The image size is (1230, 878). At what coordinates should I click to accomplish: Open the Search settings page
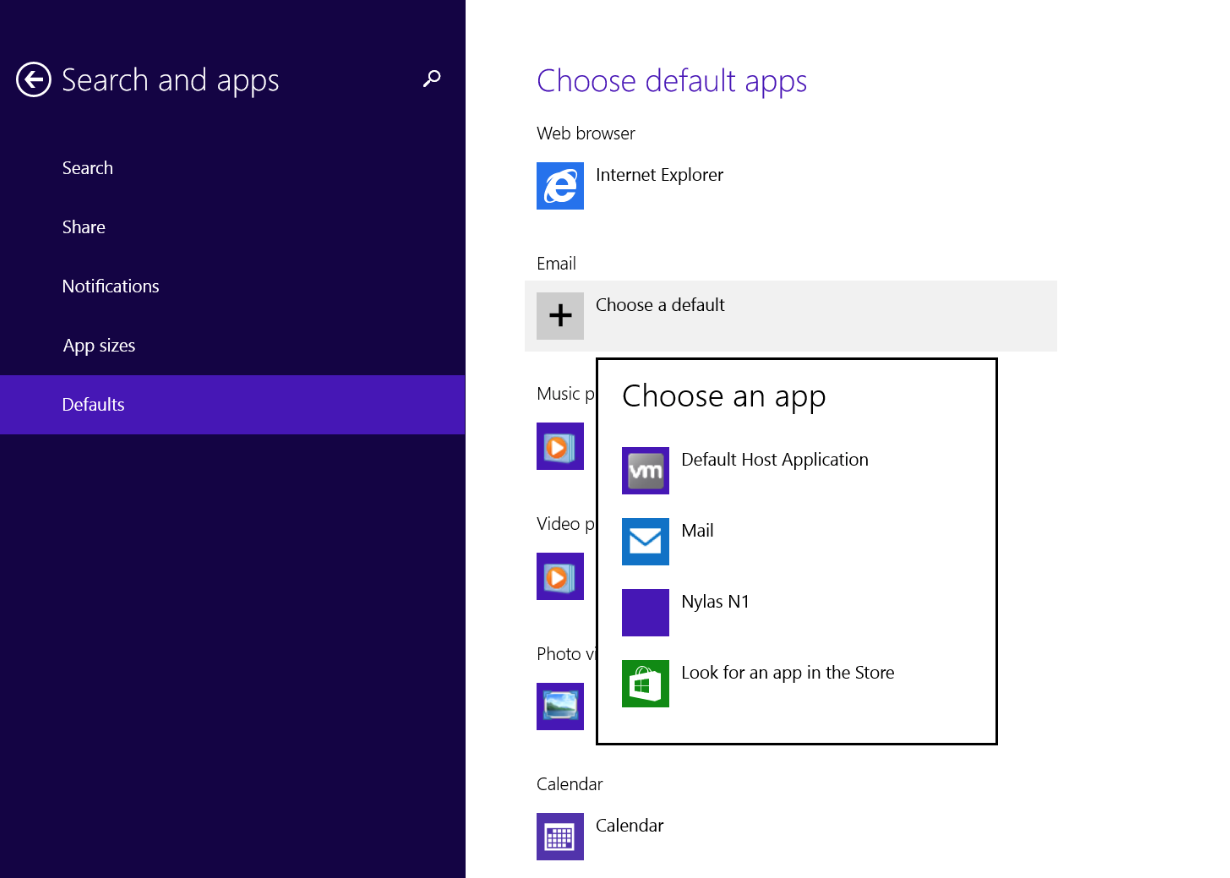(x=87, y=168)
